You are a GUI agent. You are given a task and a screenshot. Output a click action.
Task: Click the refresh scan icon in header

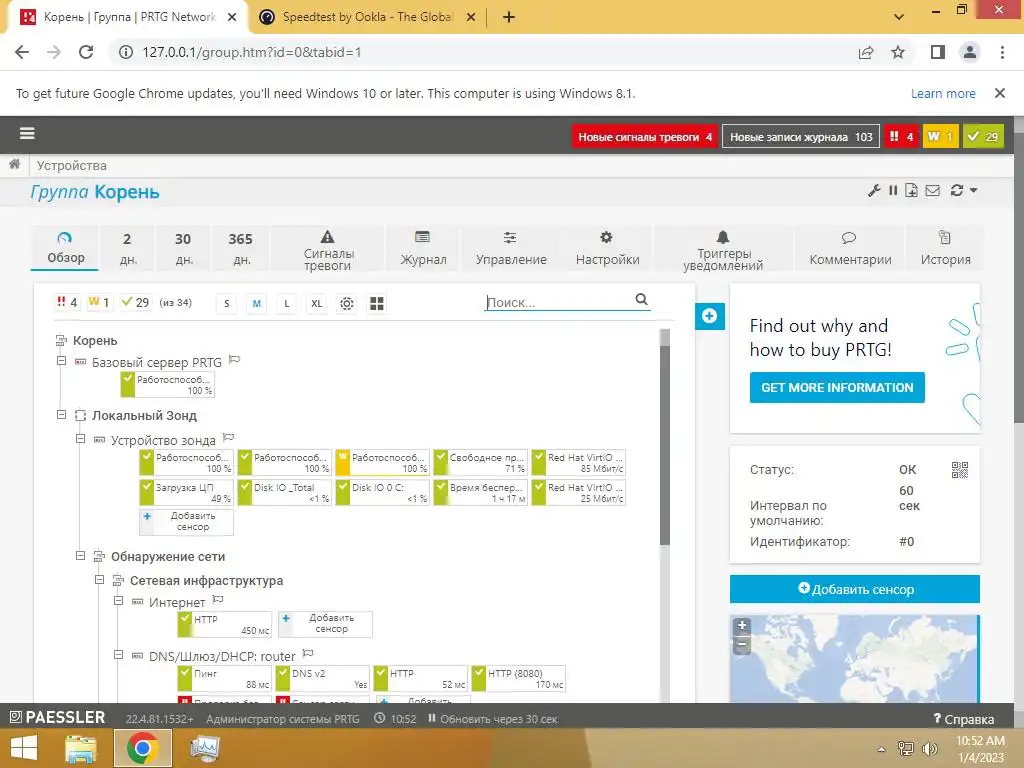[x=957, y=191]
